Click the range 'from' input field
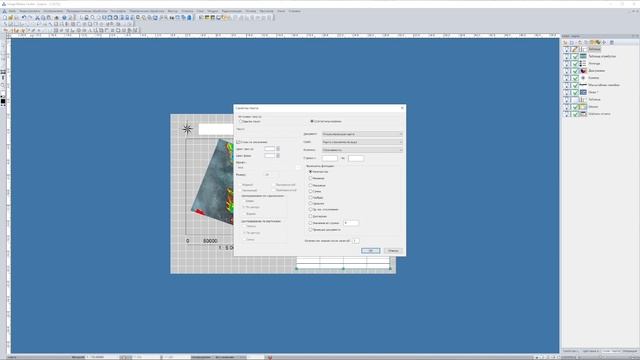Image resolution: width=640 pixels, height=360 pixels. (x=330, y=158)
